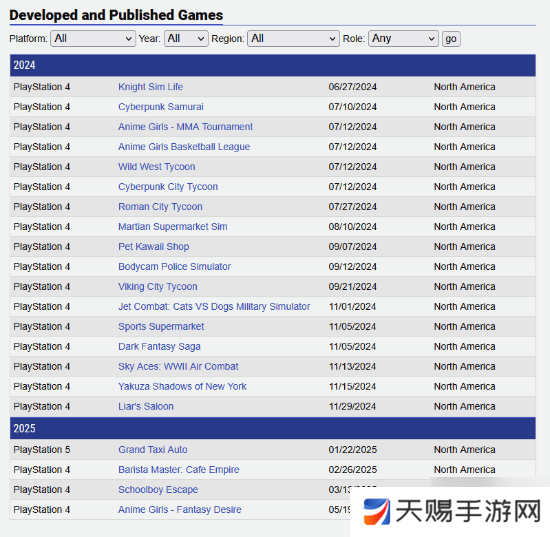Click the date 01/22/2025
This screenshot has width=550, height=537.
pos(353,450)
